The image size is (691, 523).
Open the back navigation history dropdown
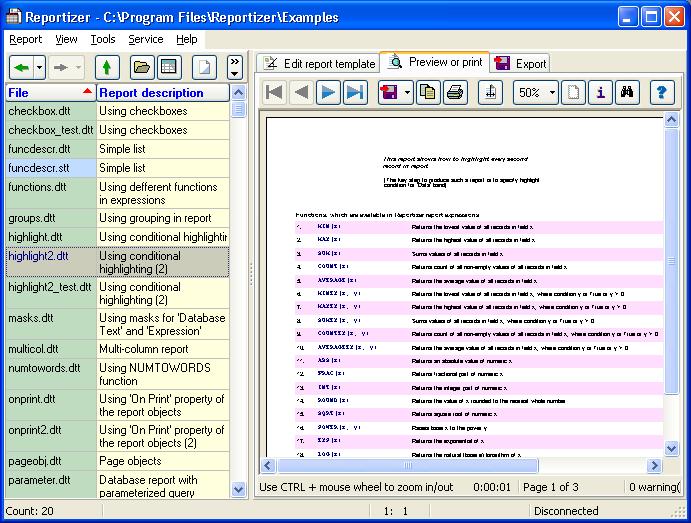(40, 67)
